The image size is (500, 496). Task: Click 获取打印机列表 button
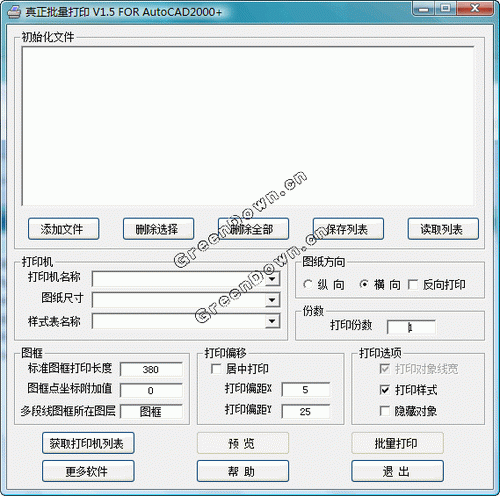tap(88, 443)
